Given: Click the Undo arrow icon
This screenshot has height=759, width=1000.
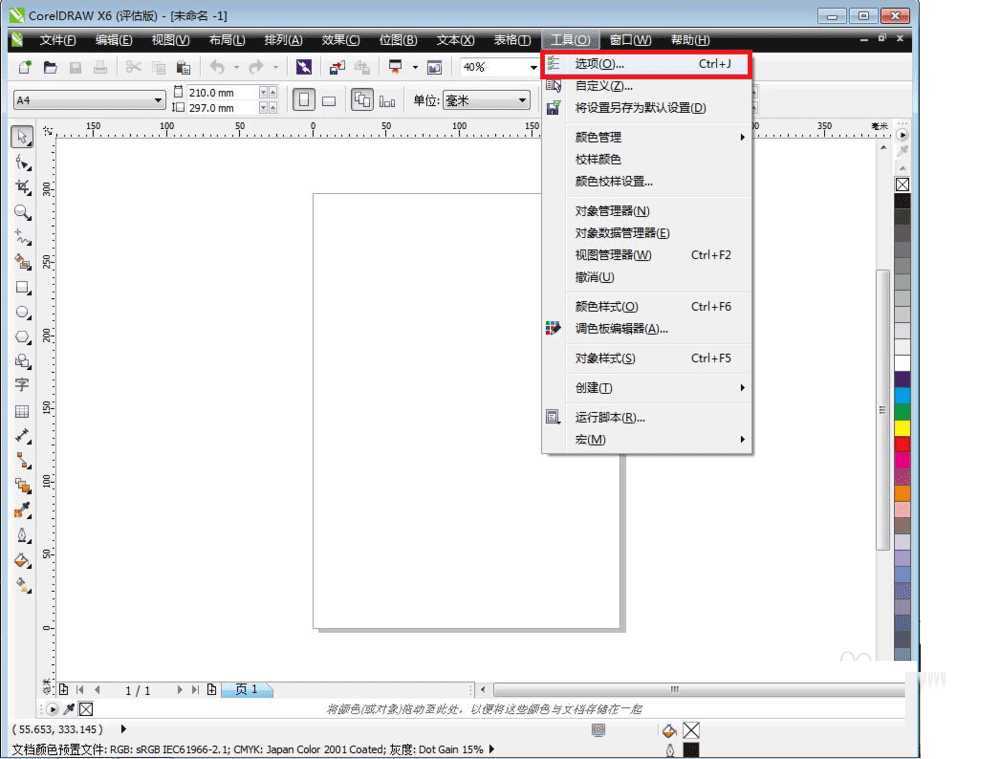Looking at the screenshot, I should pyautogui.click(x=217, y=67).
